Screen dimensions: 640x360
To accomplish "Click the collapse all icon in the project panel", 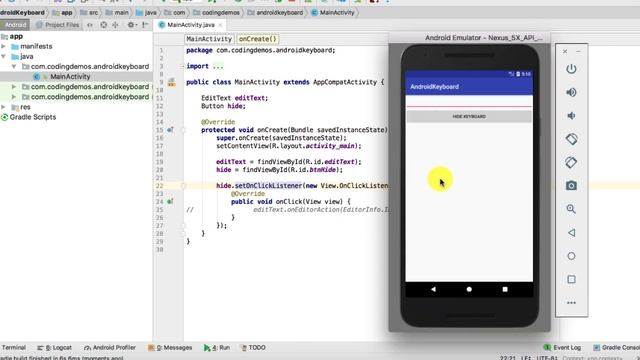I will tap(116, 25).
